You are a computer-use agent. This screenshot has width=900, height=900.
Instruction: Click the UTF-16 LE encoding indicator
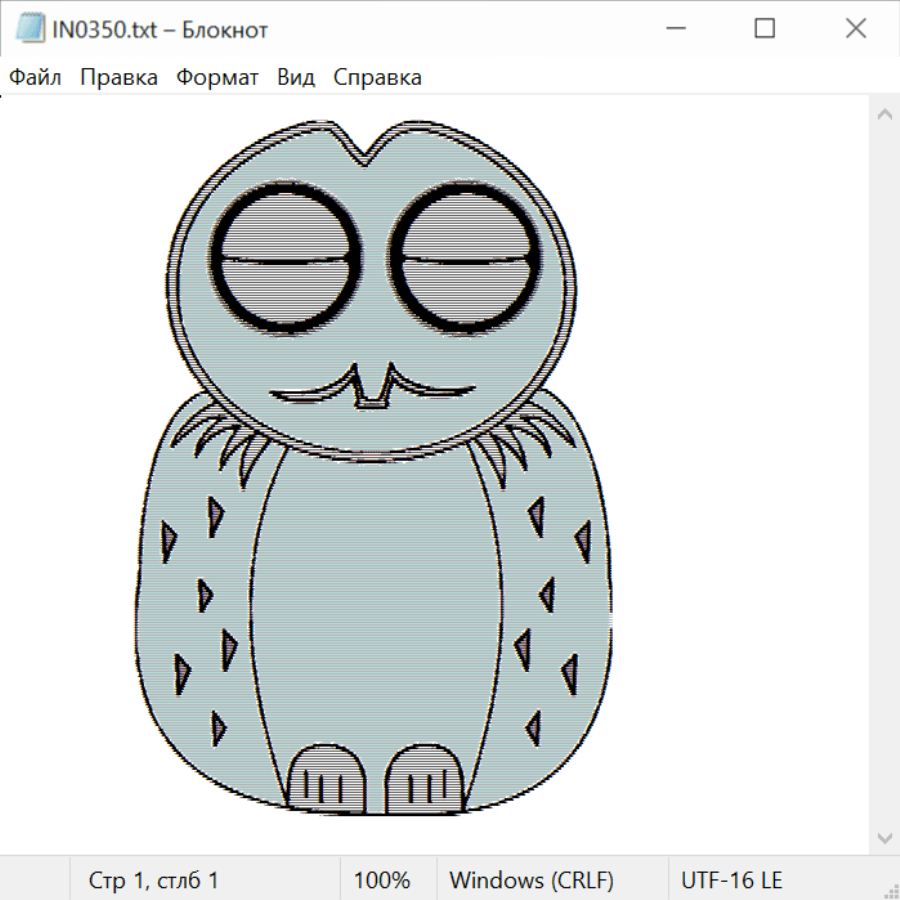click(732, 880)
